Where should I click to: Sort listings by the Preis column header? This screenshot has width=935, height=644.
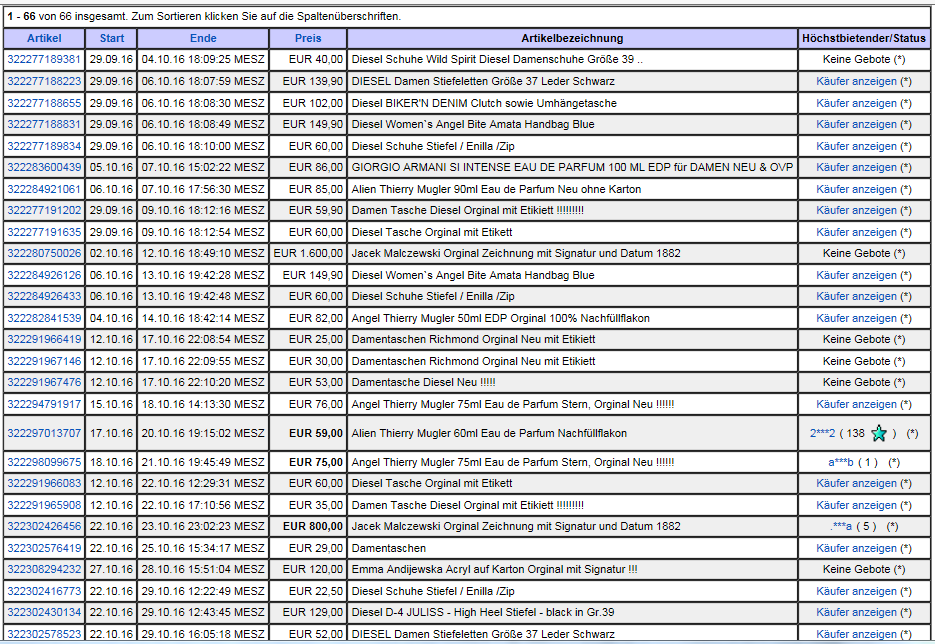pyautogui.click(x=308, y=38)
